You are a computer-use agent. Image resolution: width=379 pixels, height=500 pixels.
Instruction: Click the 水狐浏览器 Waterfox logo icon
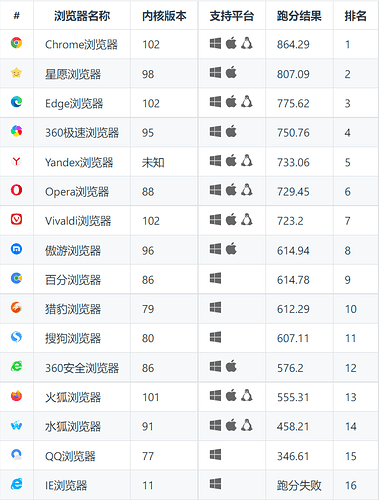tap(16, 425)
